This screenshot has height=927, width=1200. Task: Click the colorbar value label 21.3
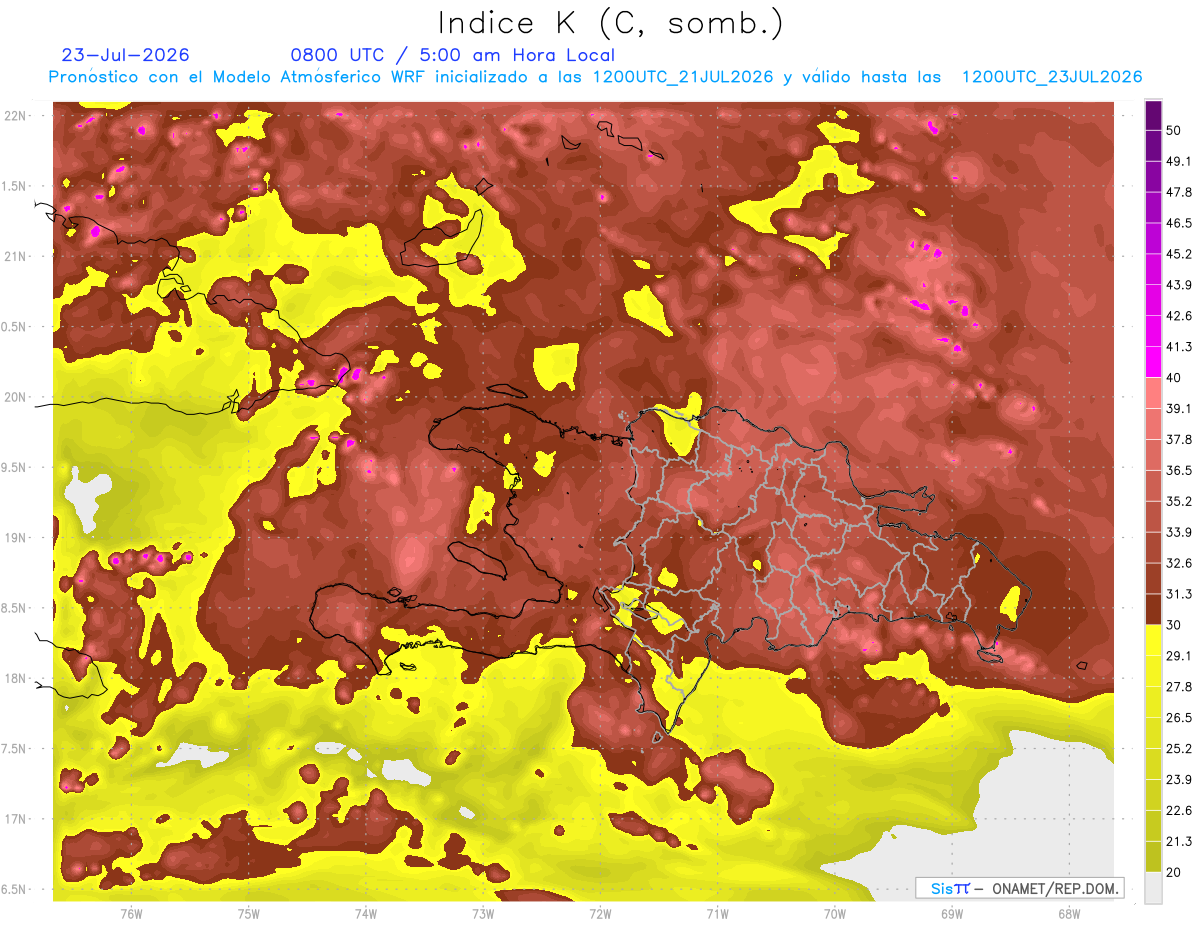1179,841
